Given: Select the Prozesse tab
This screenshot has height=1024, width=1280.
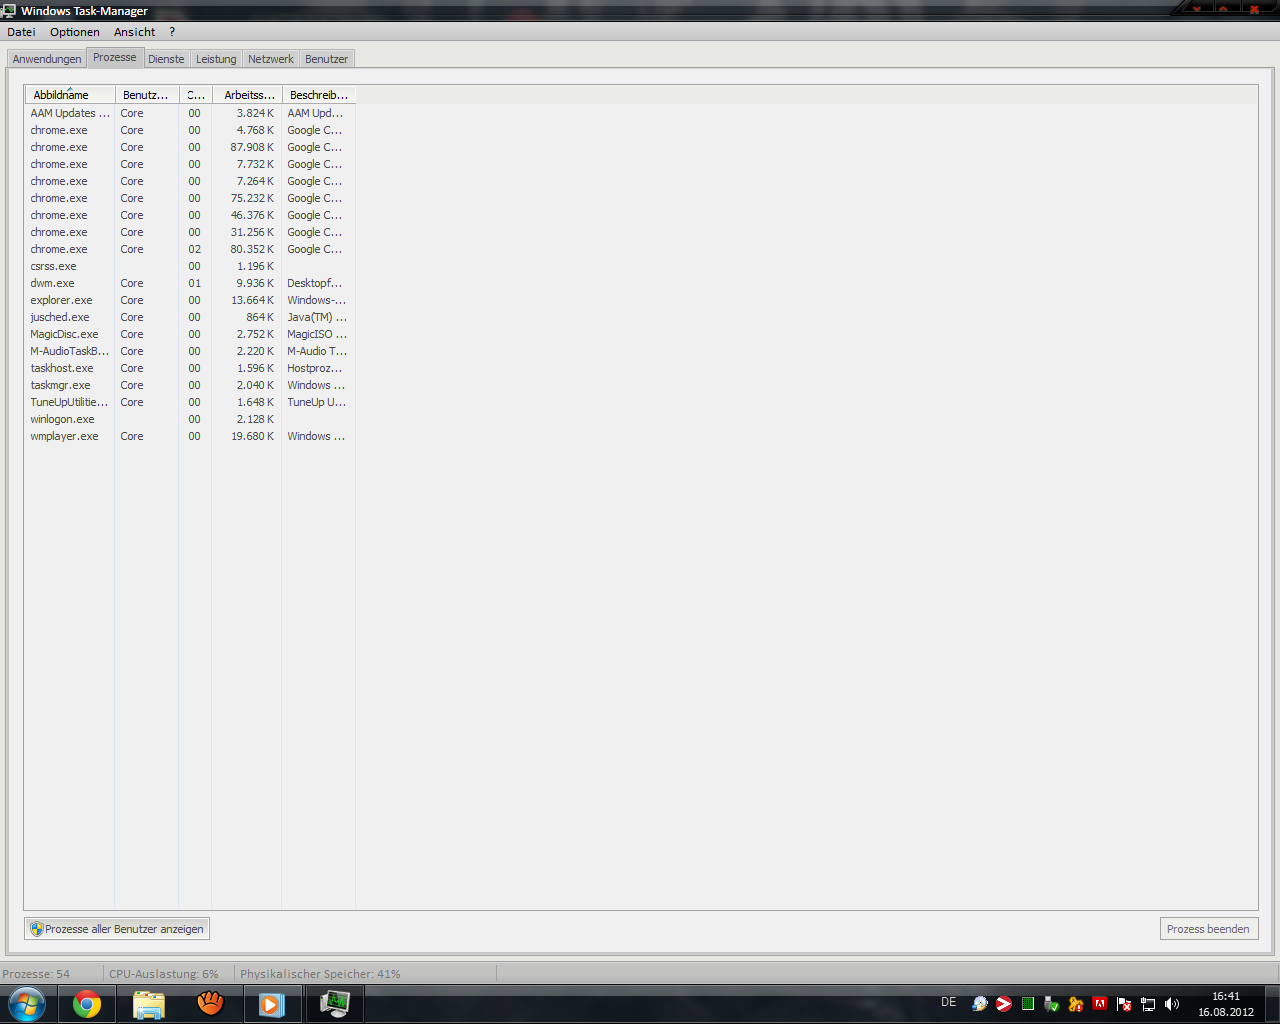Looking at the screenshot, I should 115,57.
